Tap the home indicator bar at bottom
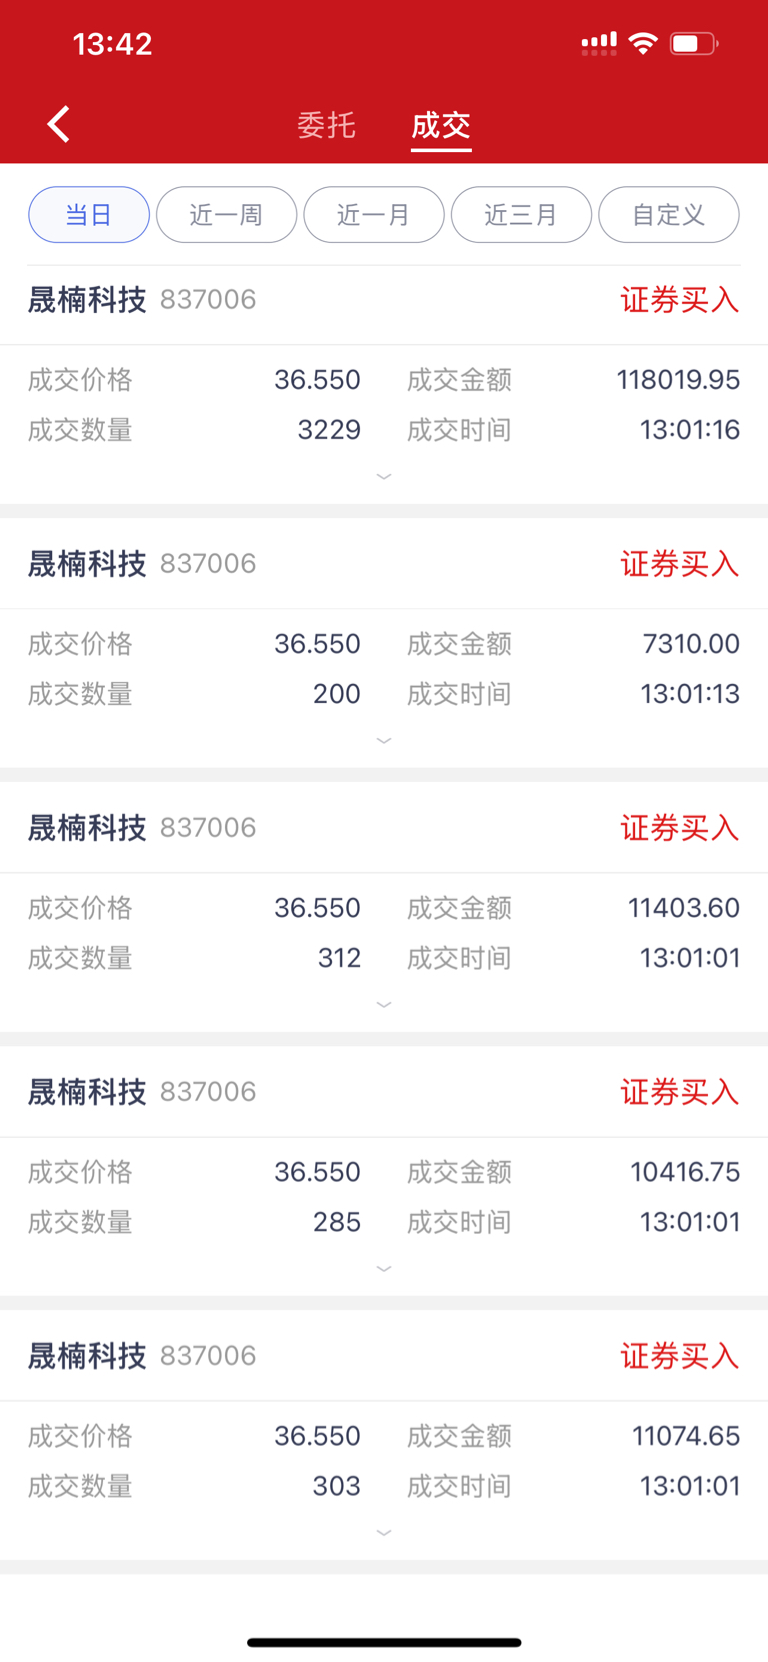Viewport: 768px width, 1662px height. tap(384, 1642)
